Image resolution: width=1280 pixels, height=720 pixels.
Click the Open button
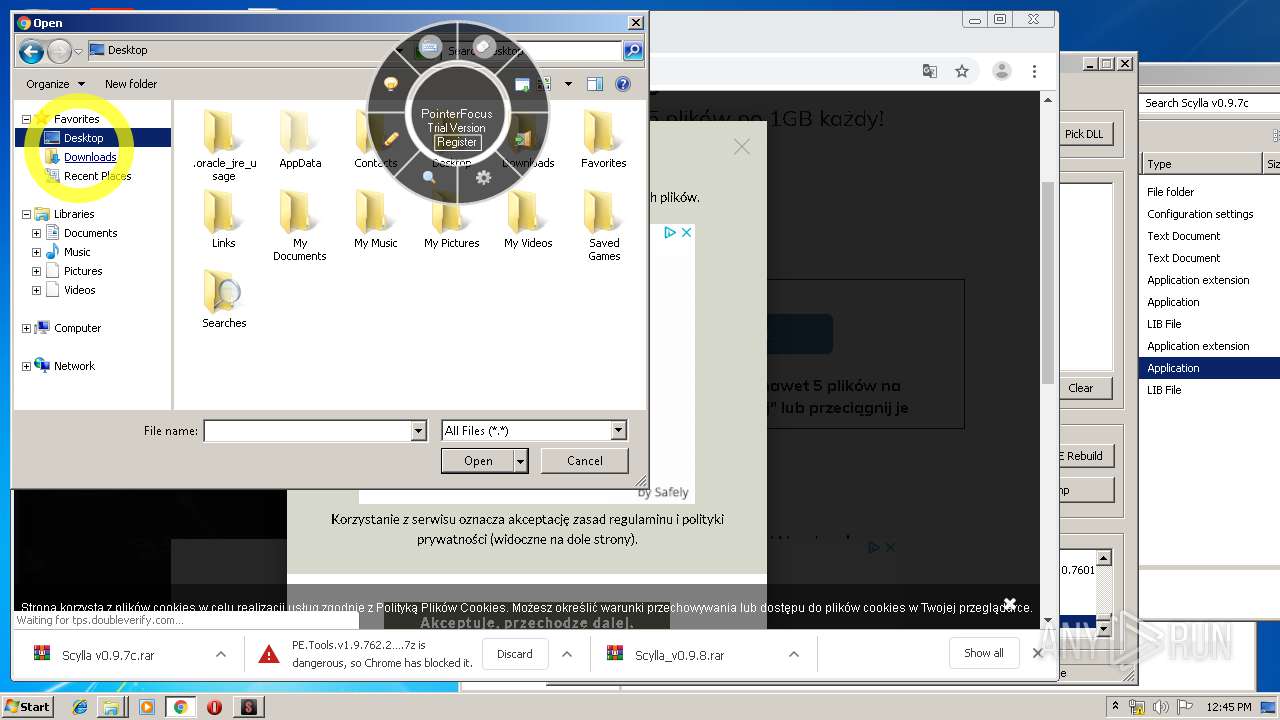[478, 461]
